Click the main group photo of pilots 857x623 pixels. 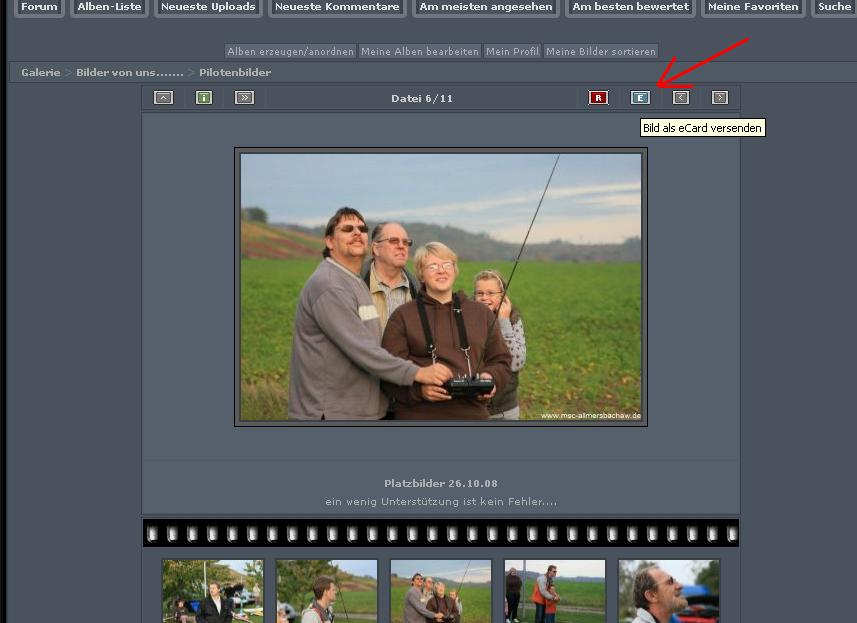(441, 287)
